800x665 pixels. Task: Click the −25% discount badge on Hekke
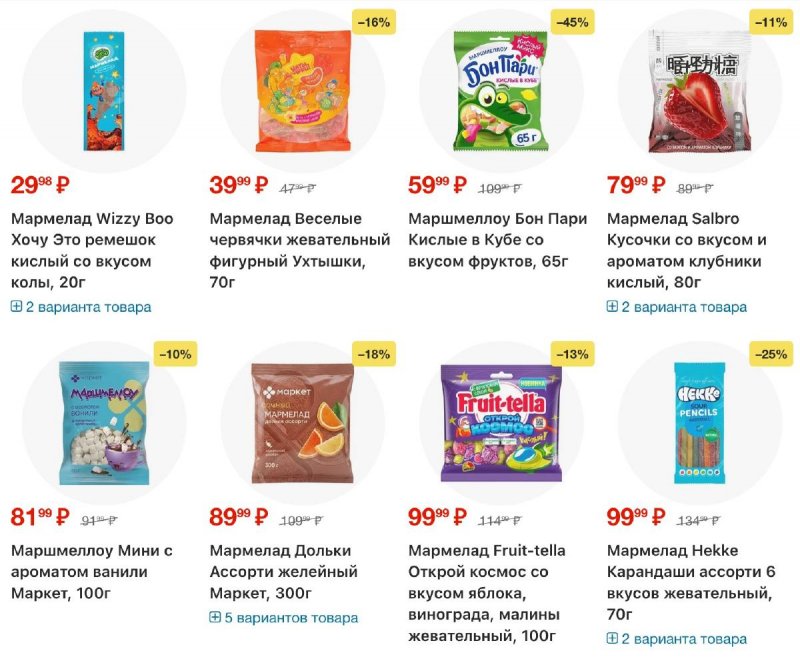tap(771, 354)
